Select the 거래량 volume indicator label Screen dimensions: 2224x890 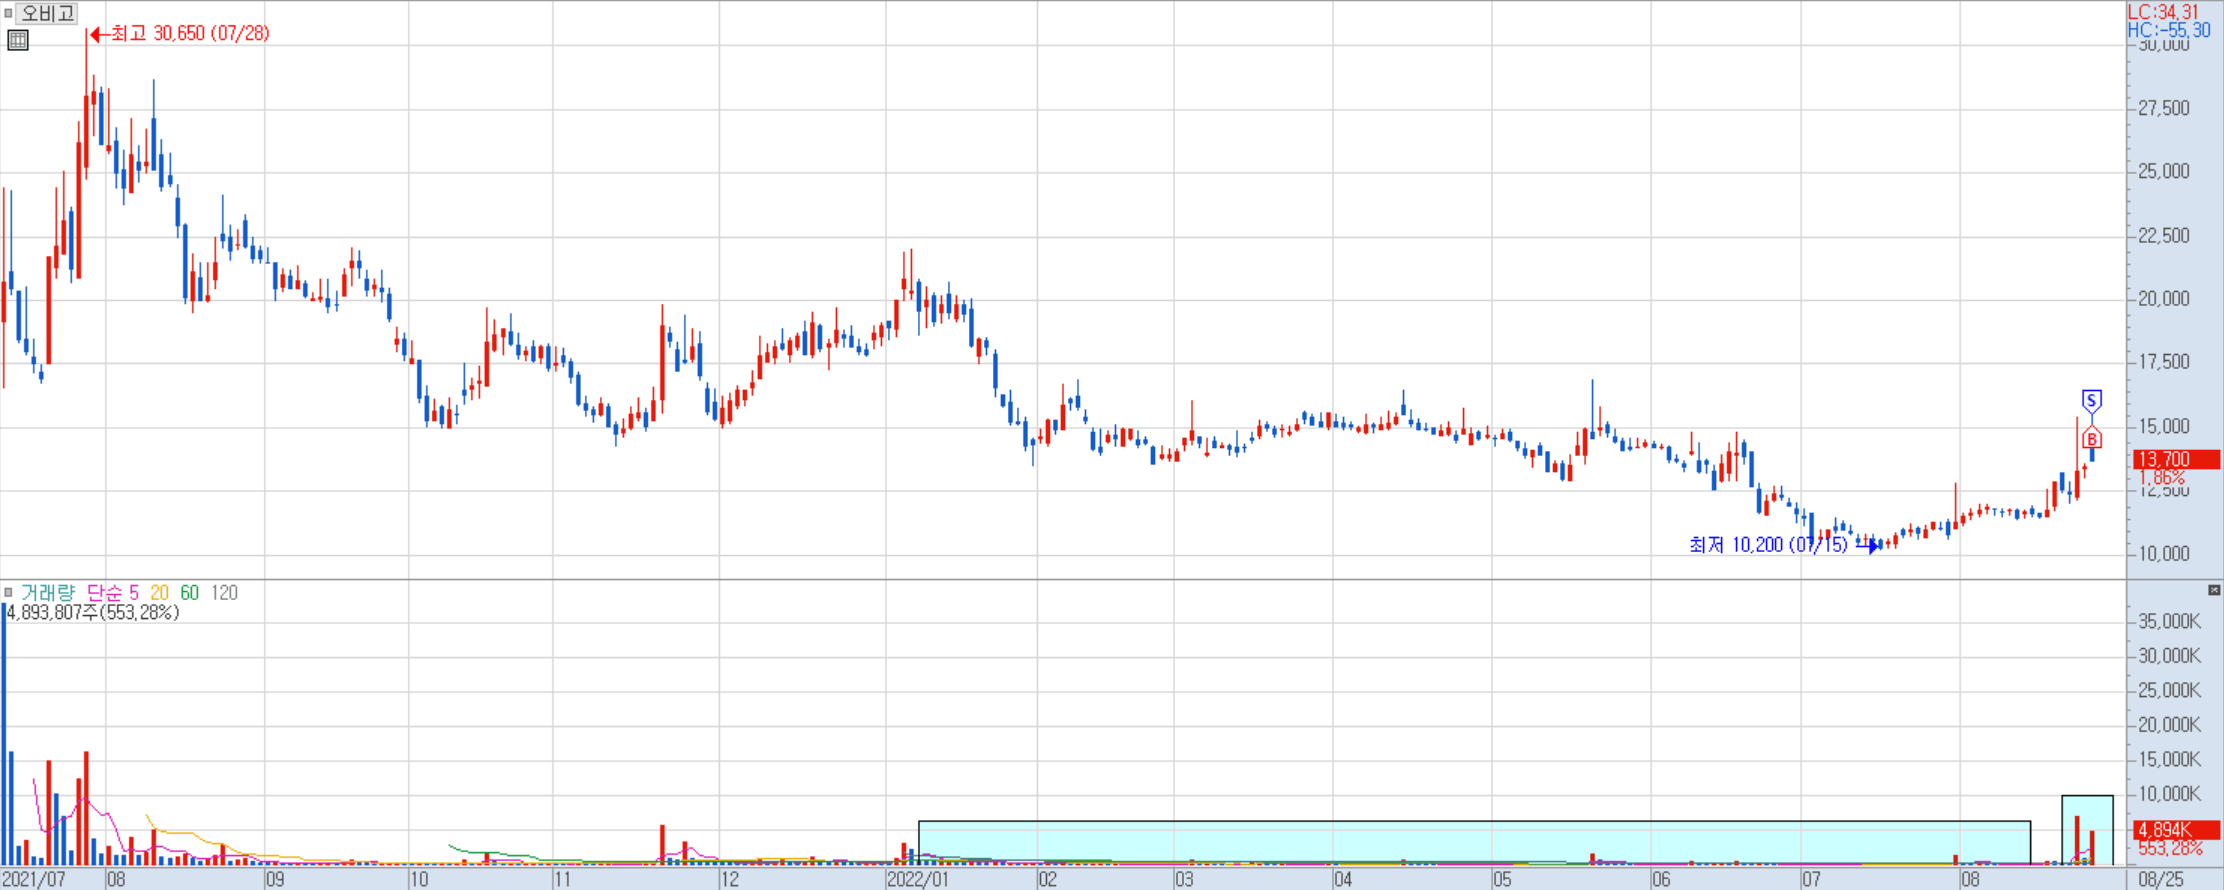[48, 593]
